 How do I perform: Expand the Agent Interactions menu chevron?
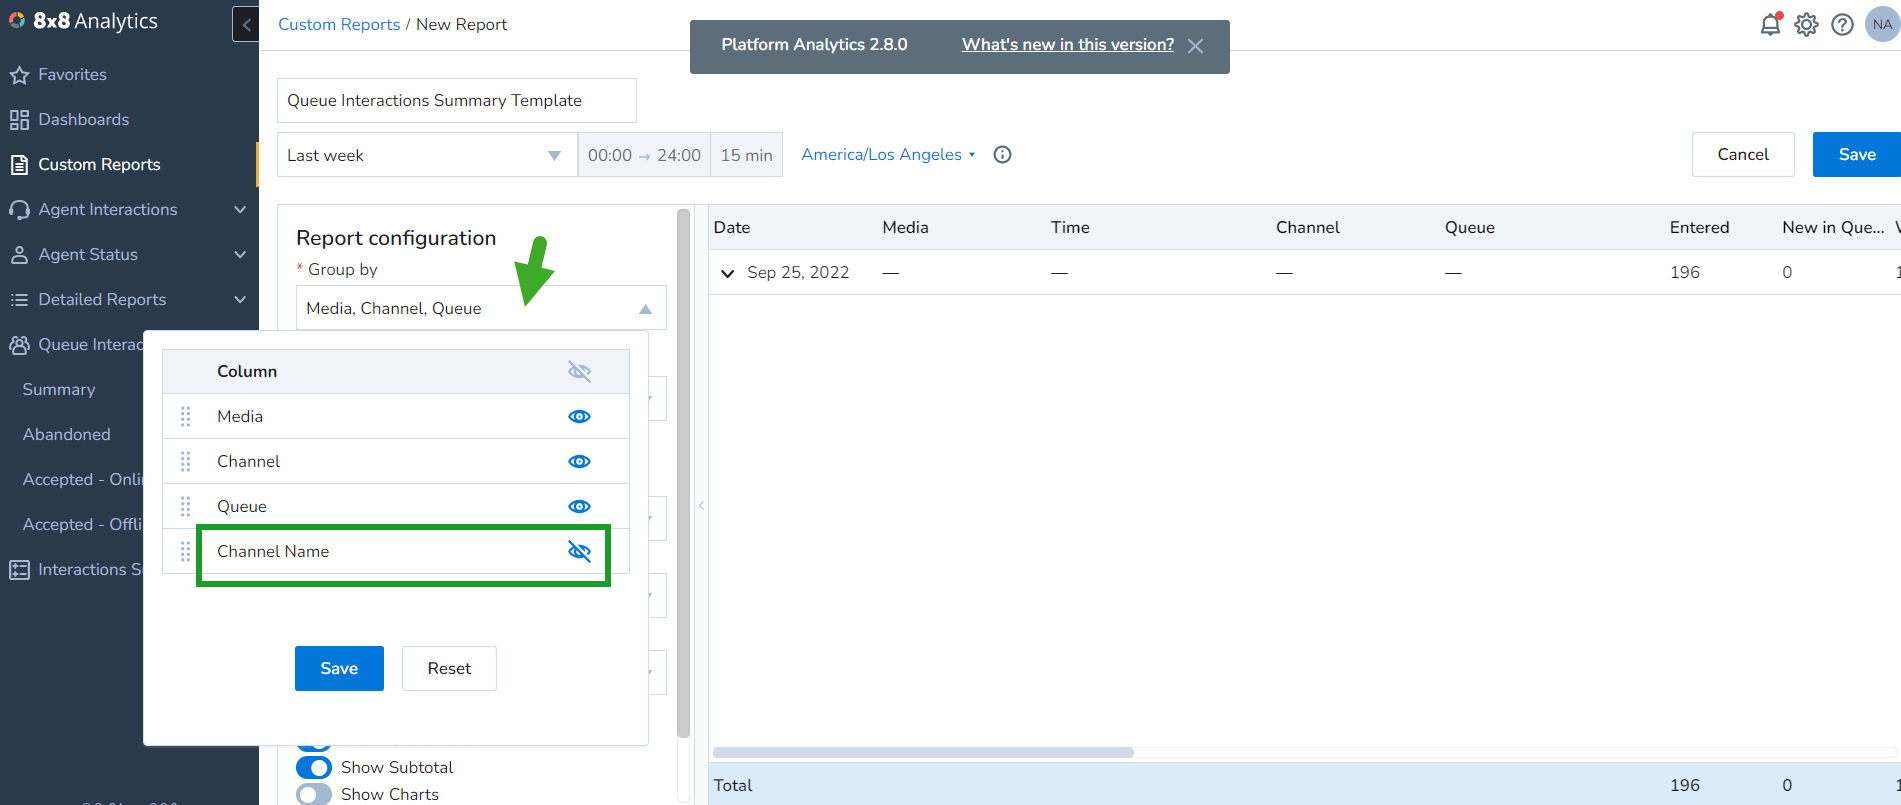click(240, 210)
